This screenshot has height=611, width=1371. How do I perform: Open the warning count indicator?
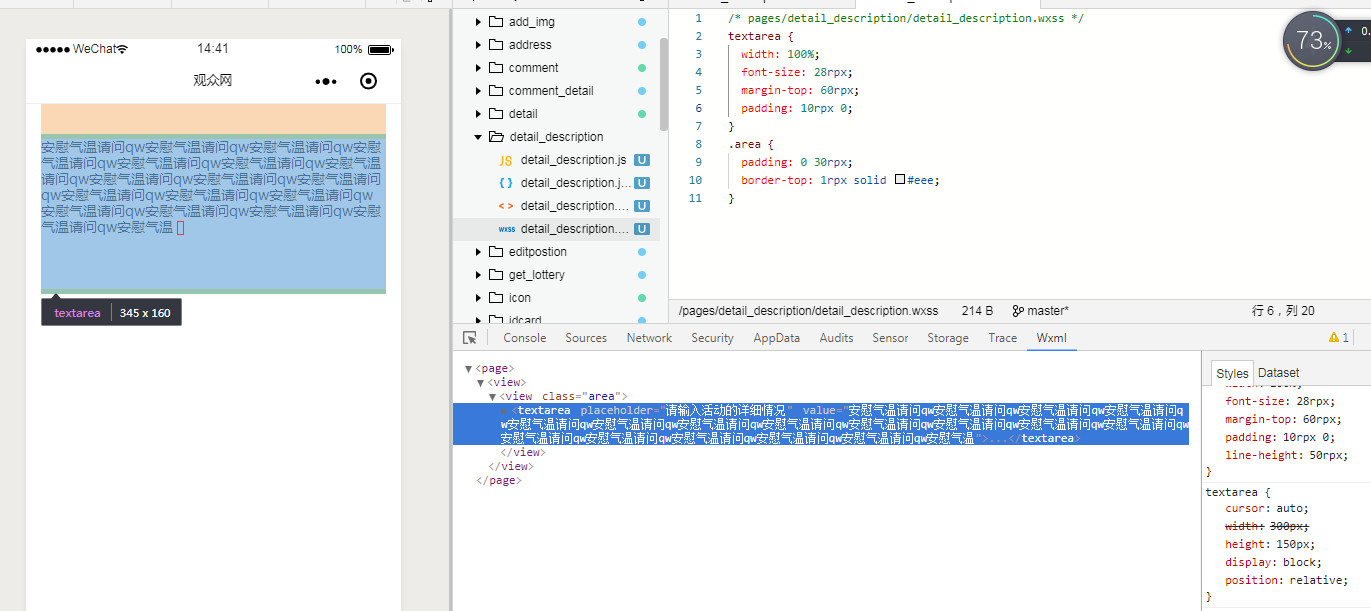[x=1338, y=338]
